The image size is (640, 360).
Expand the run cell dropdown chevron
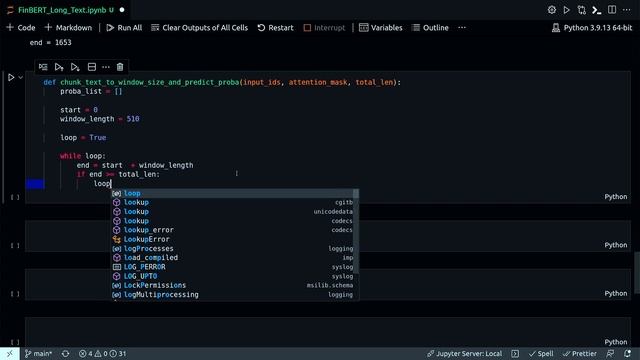[x=20, y=77]
